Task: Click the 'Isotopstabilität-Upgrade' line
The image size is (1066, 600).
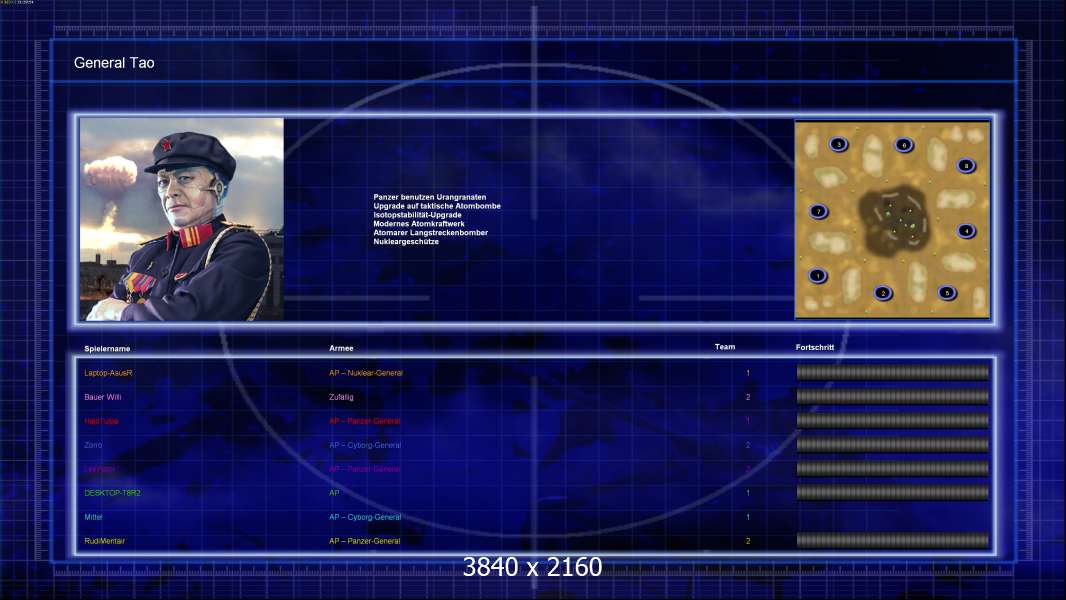Action: click(x=417, y=215)
